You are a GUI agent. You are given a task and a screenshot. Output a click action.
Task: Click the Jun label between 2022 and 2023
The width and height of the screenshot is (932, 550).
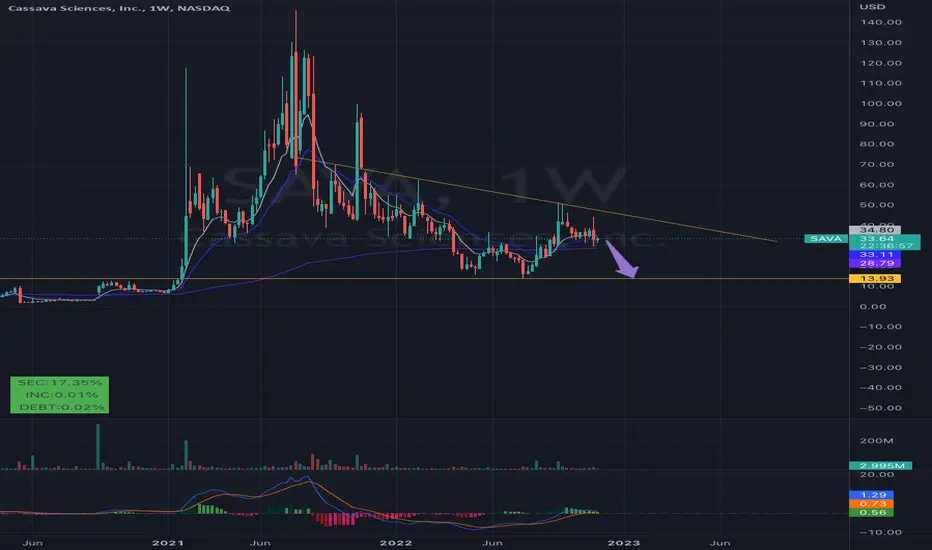(492, 542)
